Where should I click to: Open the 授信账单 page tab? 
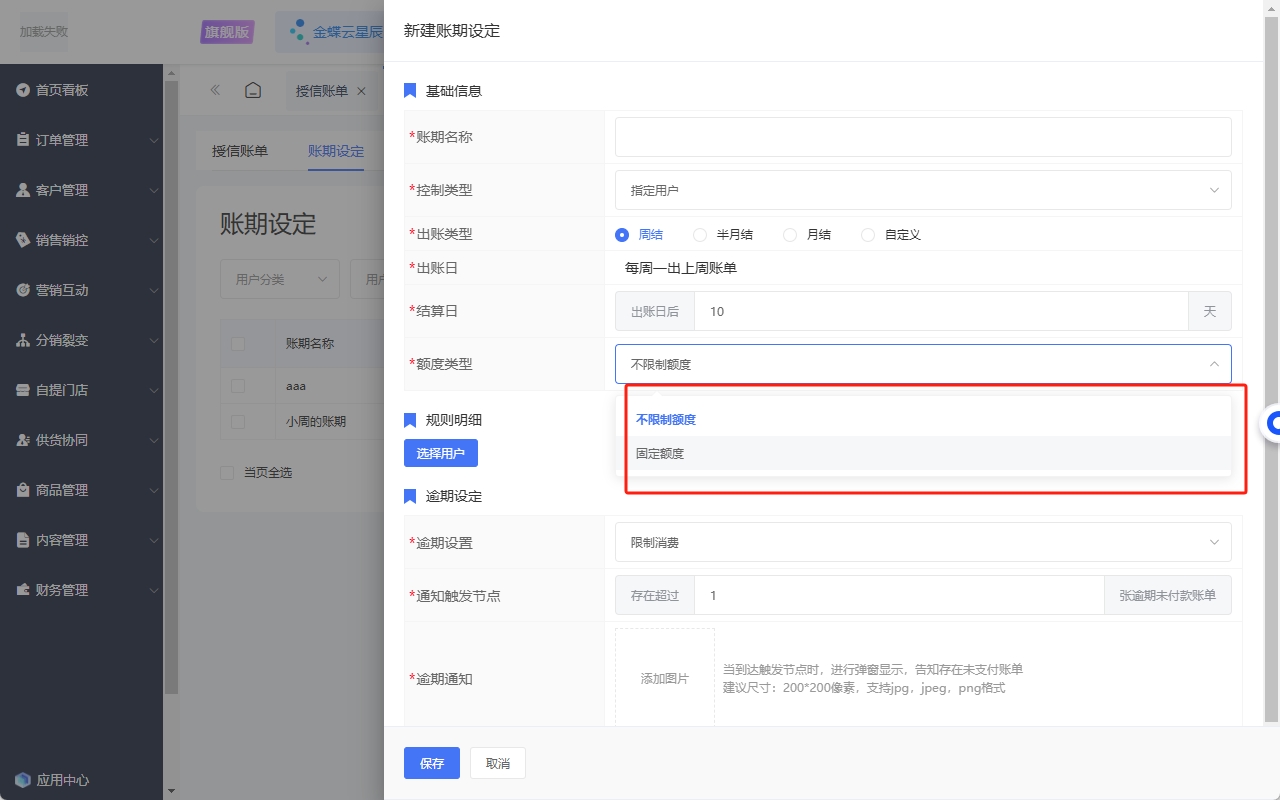tap(322, 91)
